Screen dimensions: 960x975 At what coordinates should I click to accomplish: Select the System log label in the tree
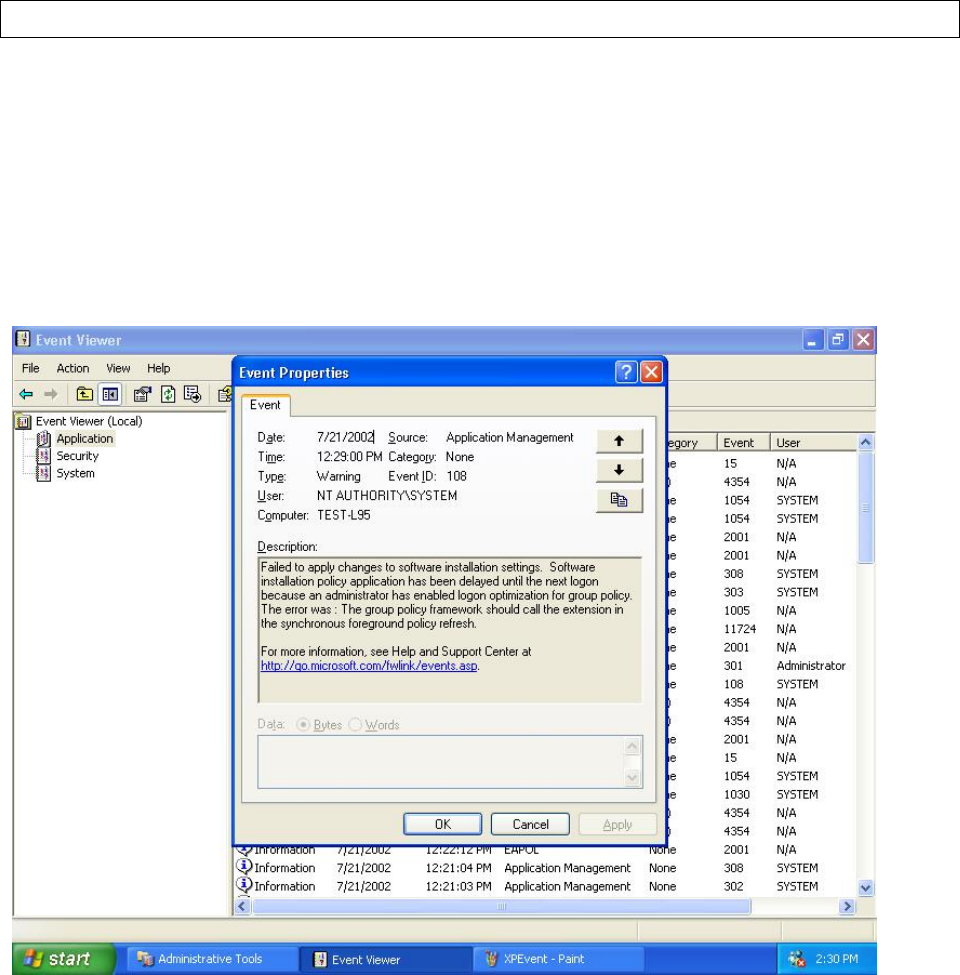[76, 473]
